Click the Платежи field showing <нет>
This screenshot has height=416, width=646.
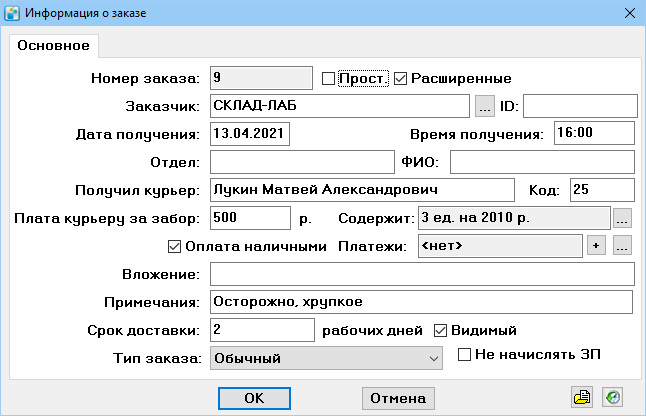[x=500, y=246]
